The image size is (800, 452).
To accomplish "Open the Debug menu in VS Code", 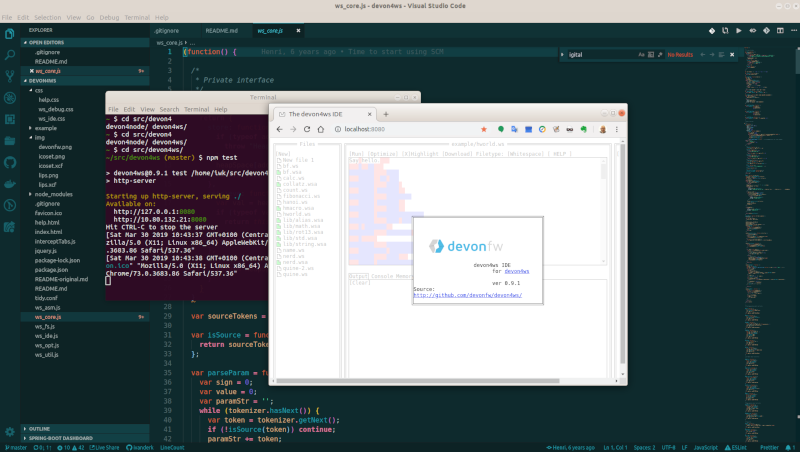I will click(x=109, y=17).
